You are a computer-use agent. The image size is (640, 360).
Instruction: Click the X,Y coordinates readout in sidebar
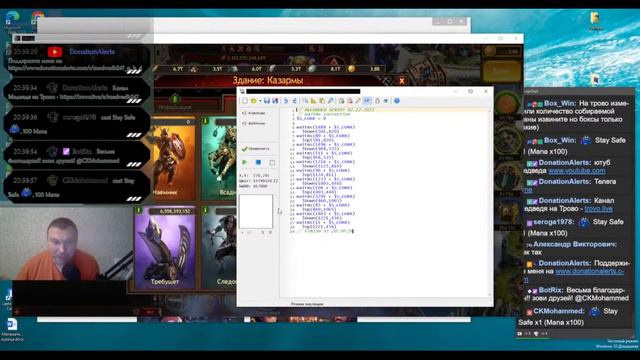pyautogui.click(x=254, y=176)
